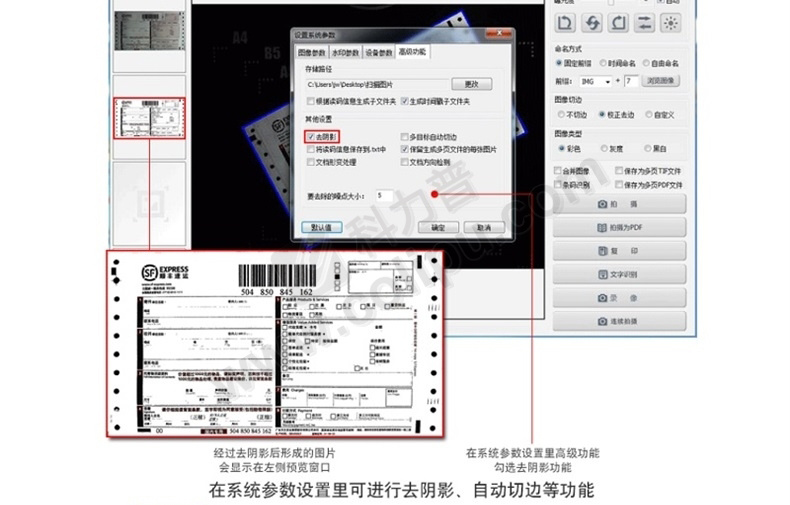The height and width of the screenshot is (505, 790).
Task: Click the sun-shaped brightness settings icon
Action: (x=672, y=22)
